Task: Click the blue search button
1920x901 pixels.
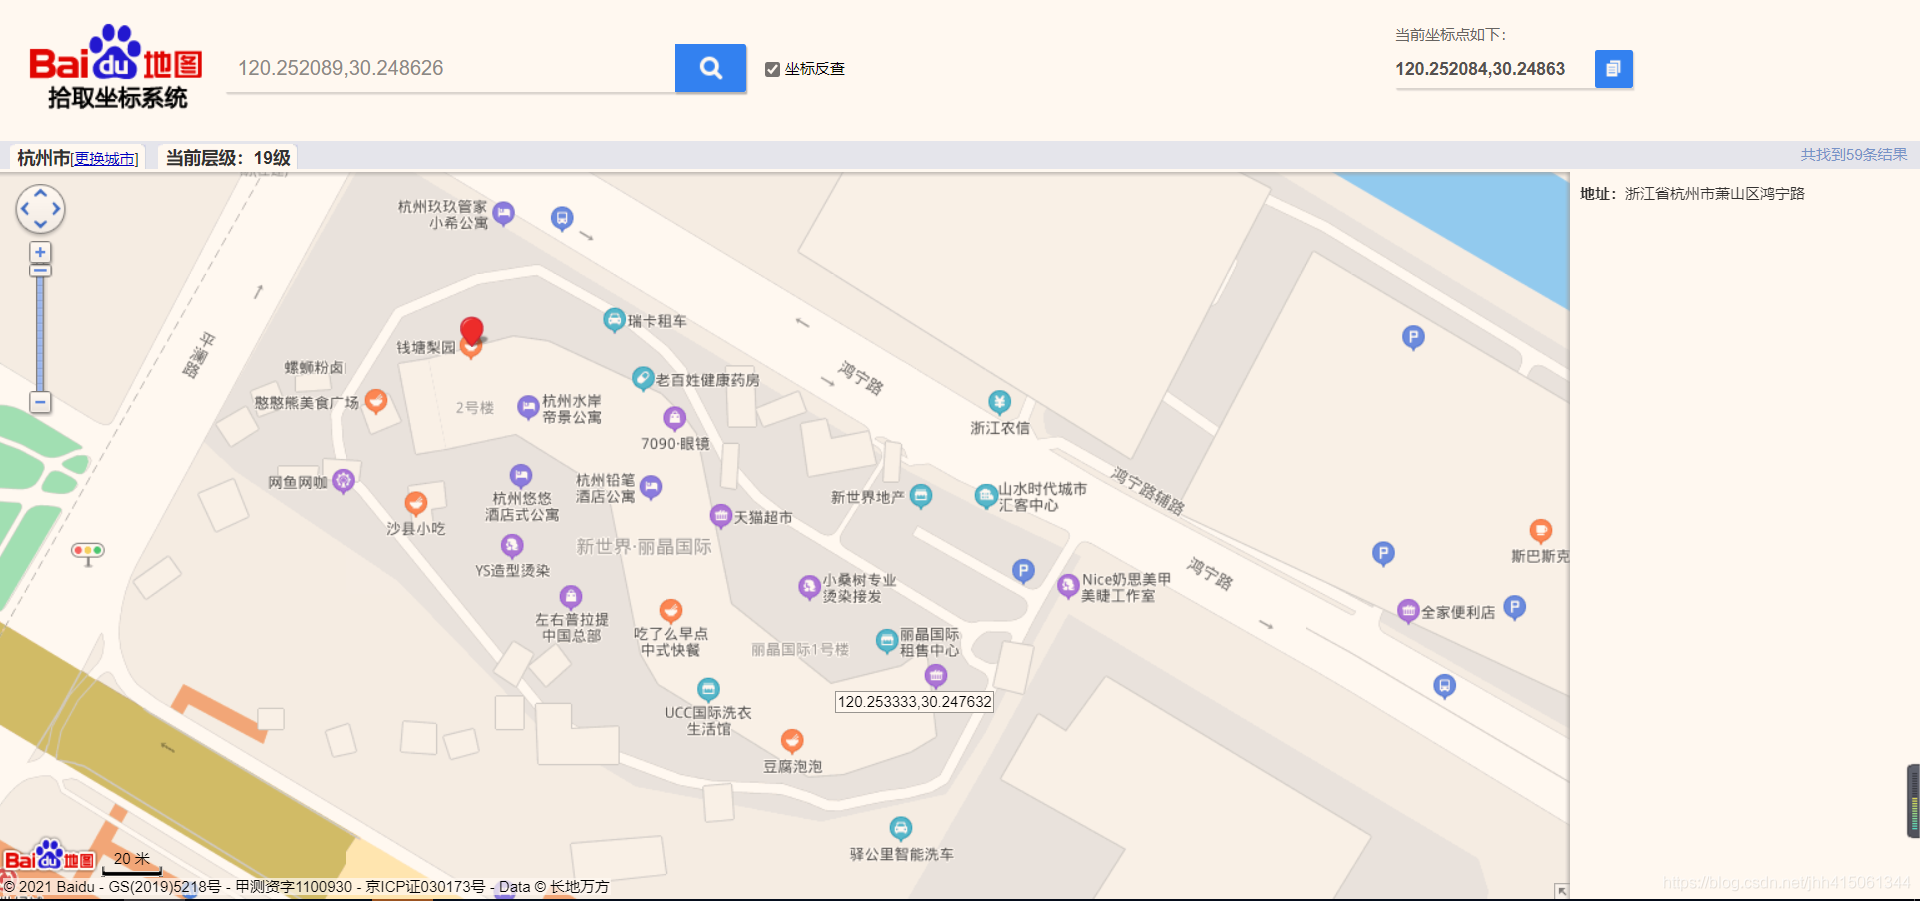Action: pos(710,68)
